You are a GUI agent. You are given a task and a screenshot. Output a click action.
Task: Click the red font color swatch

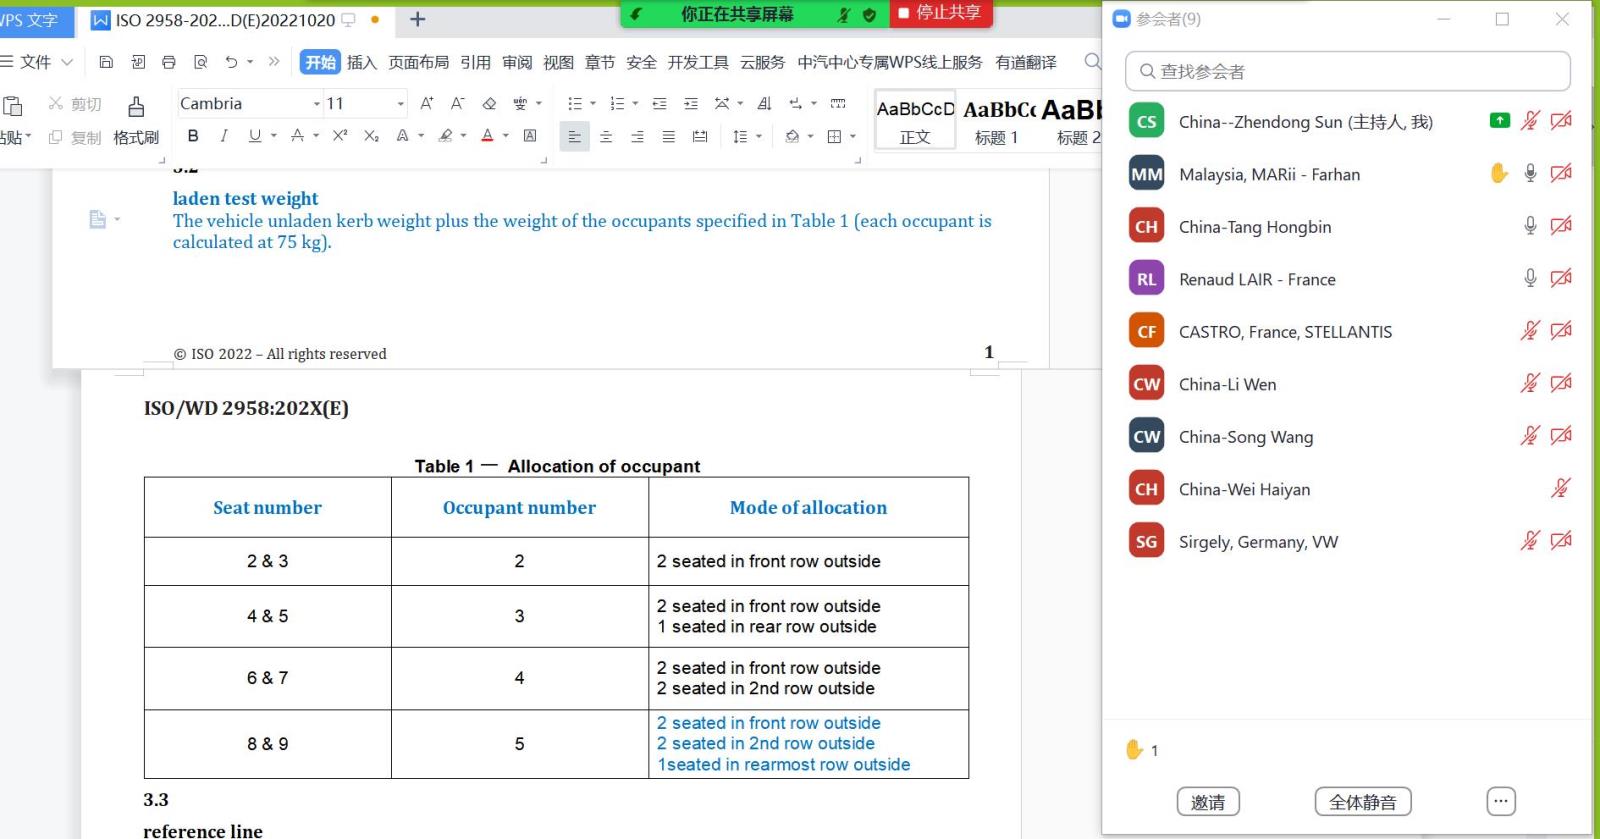click(x=487, y=136)
